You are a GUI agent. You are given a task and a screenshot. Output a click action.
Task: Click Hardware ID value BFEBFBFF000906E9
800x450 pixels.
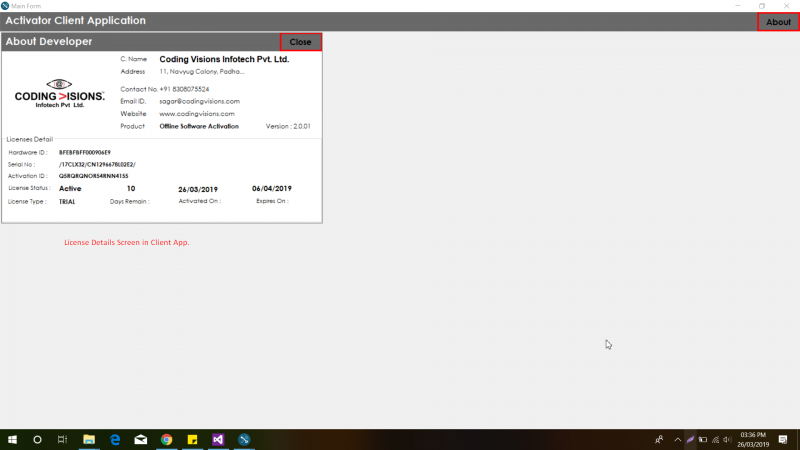click(85, 153)
